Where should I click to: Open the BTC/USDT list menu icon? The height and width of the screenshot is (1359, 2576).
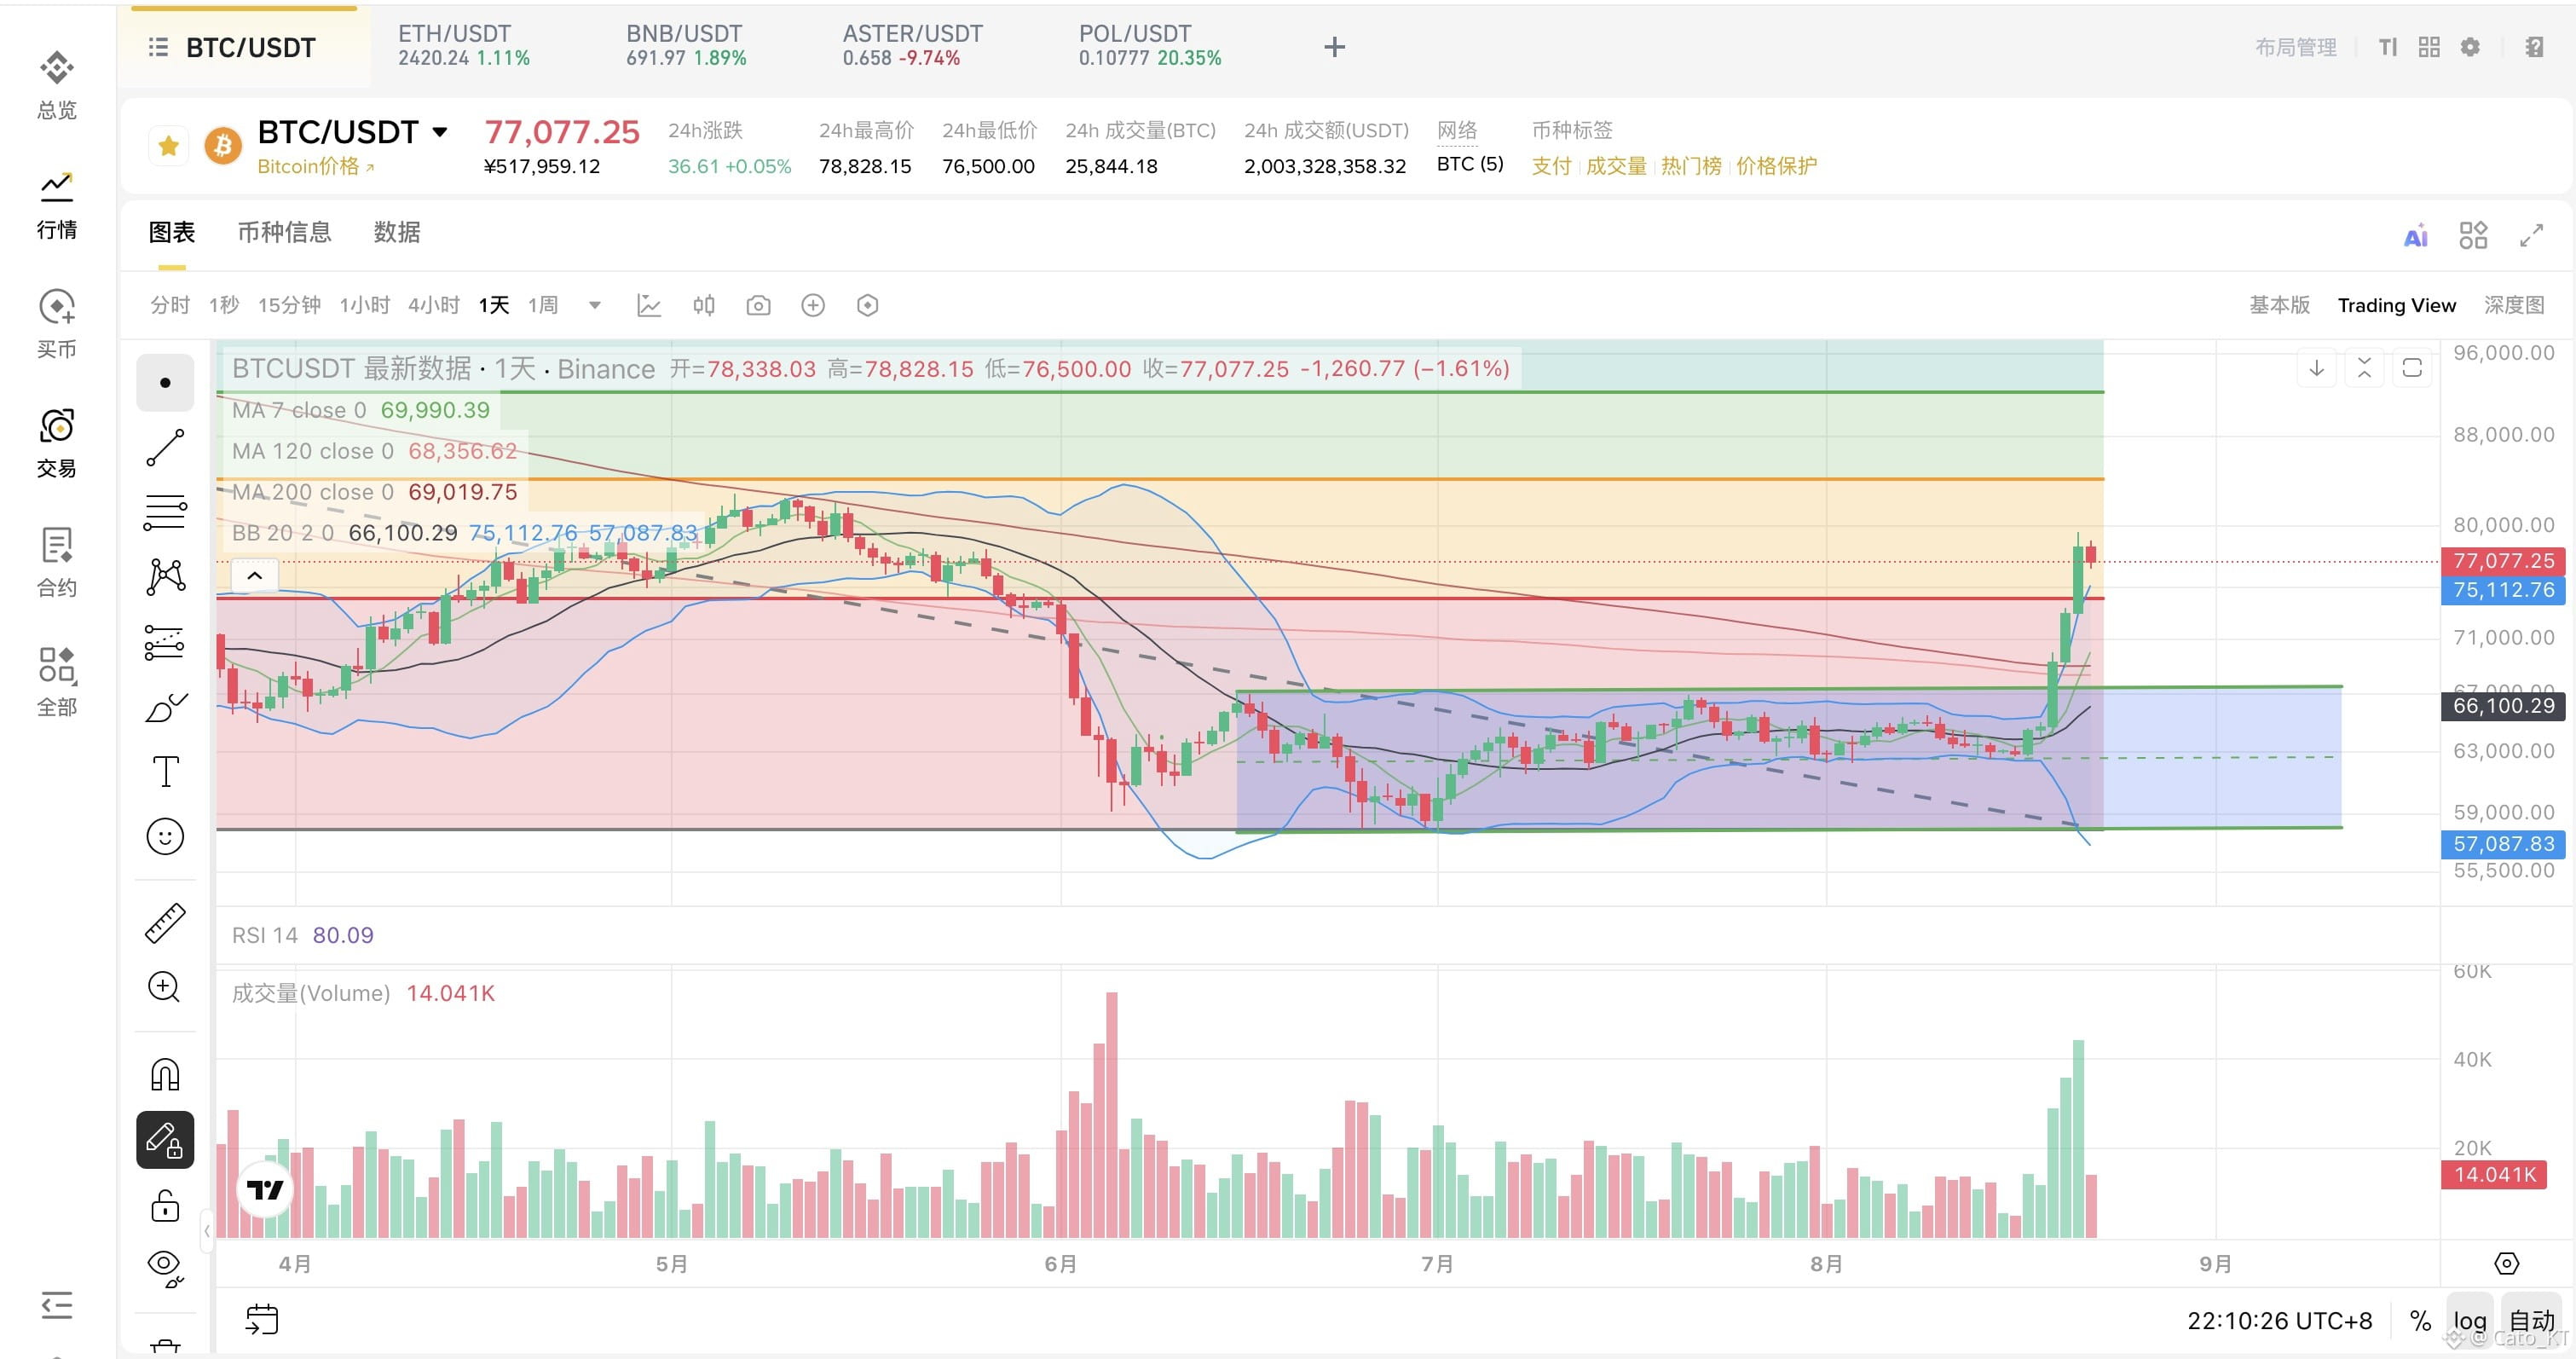(158, 47)
